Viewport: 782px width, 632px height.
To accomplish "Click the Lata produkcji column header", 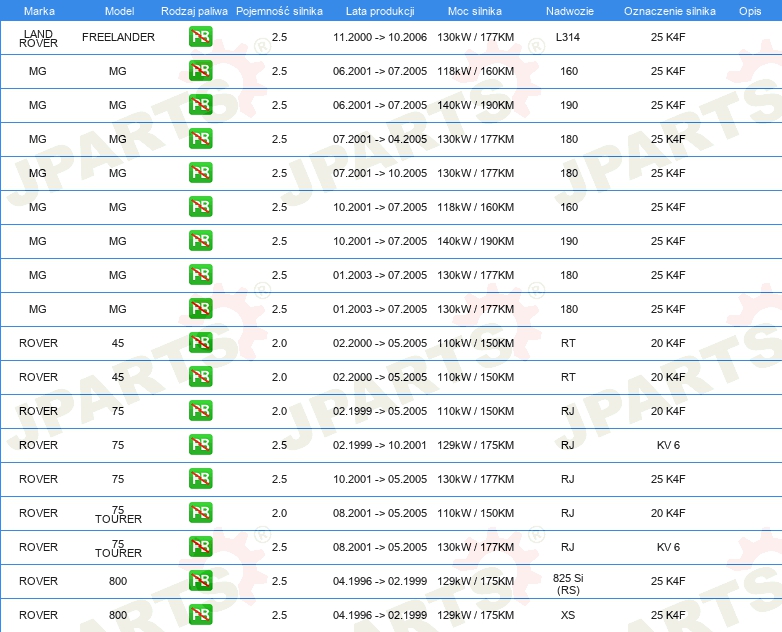I will tap(380, 11).
